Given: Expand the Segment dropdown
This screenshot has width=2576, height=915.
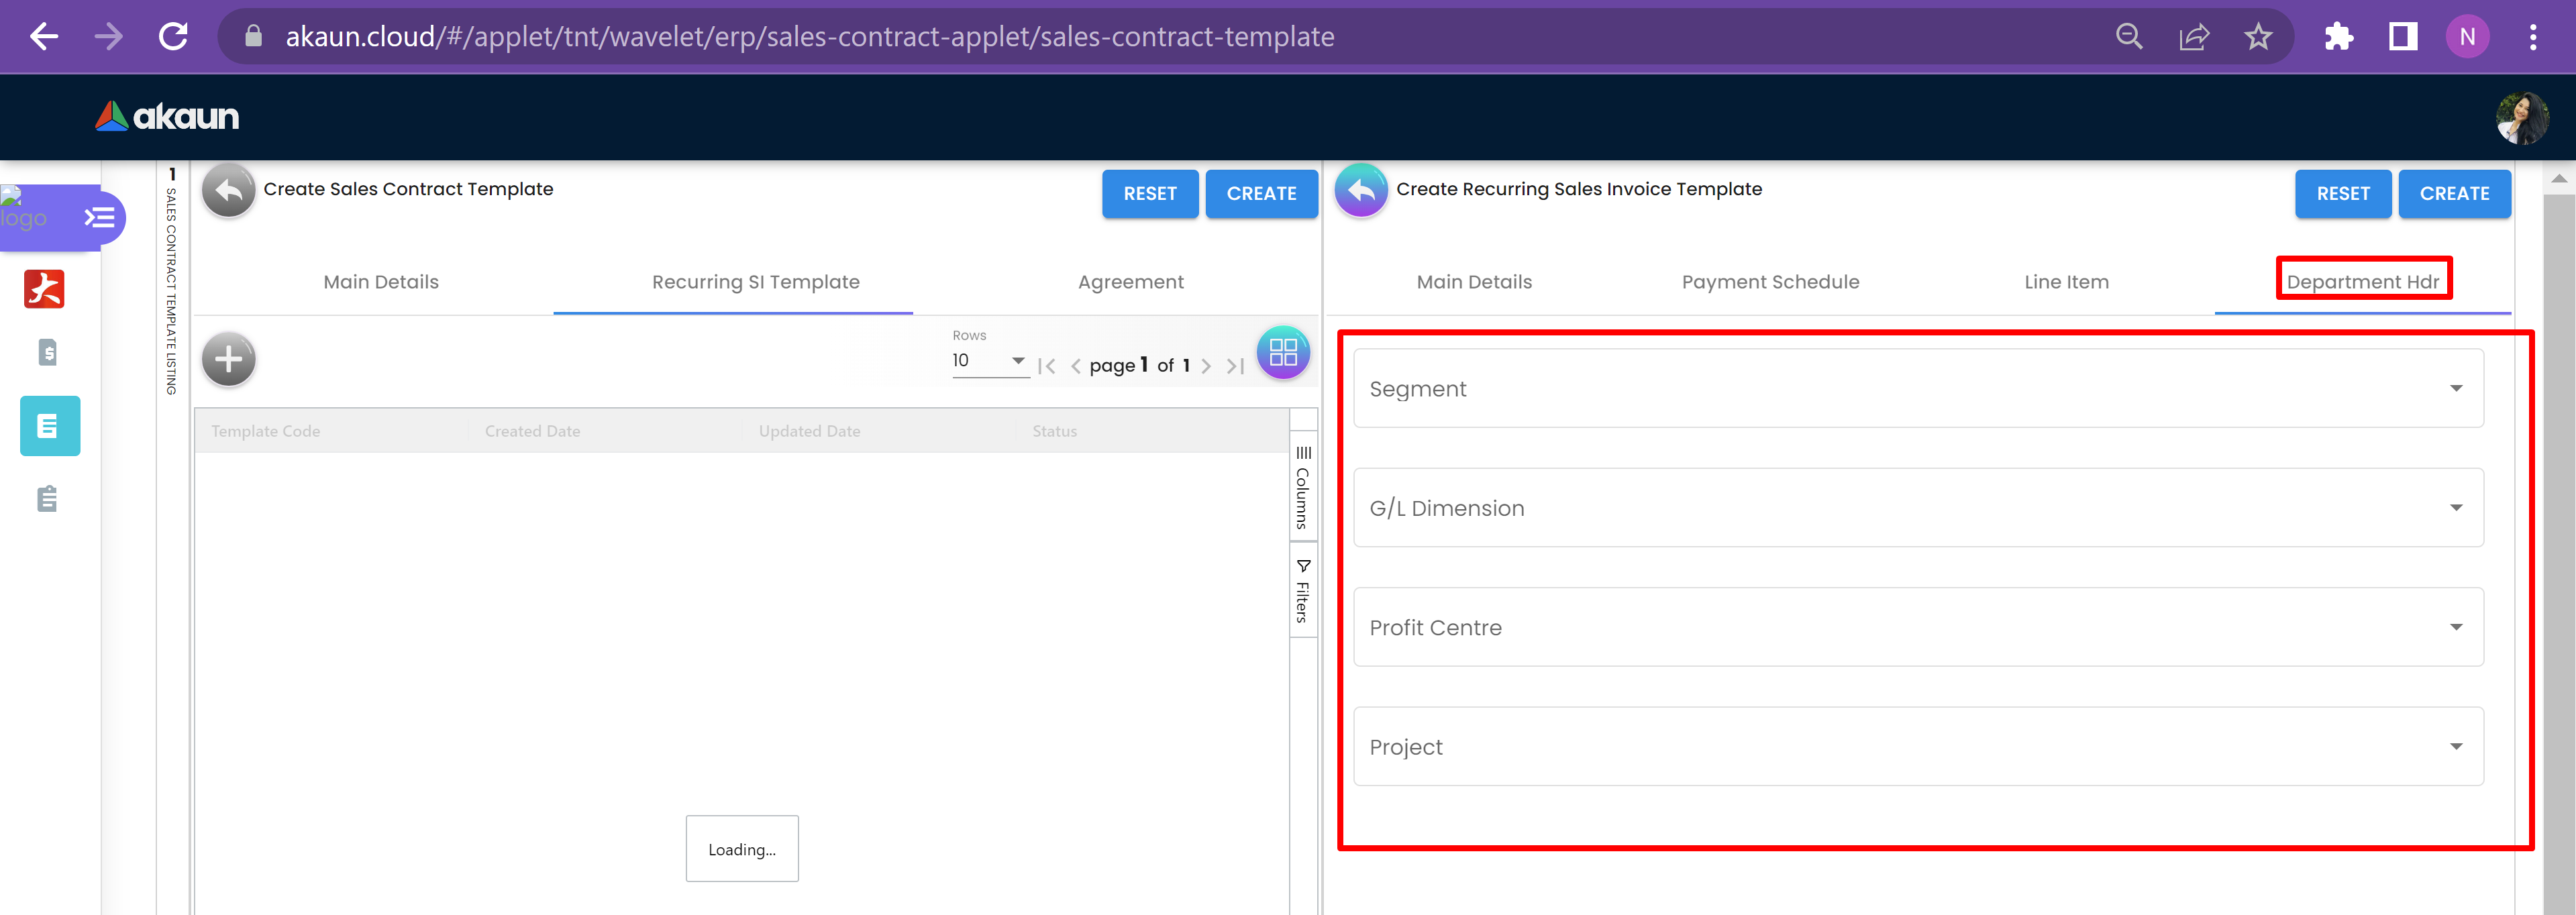Looking at the screenshot, I should [1917, 388].
